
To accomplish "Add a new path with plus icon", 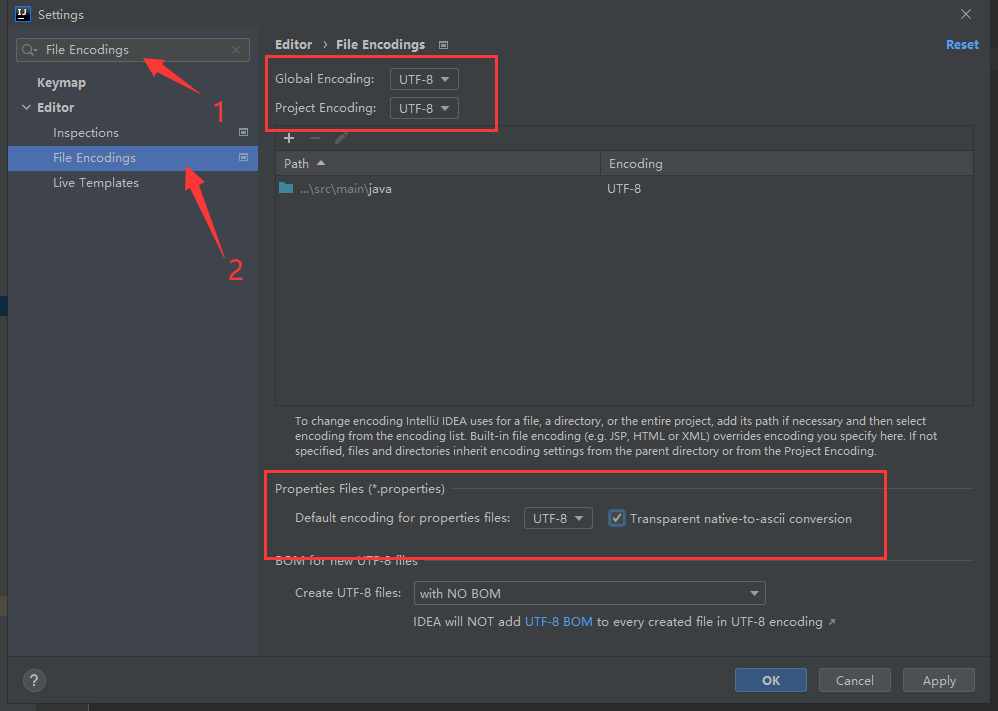I will (289, 138).
